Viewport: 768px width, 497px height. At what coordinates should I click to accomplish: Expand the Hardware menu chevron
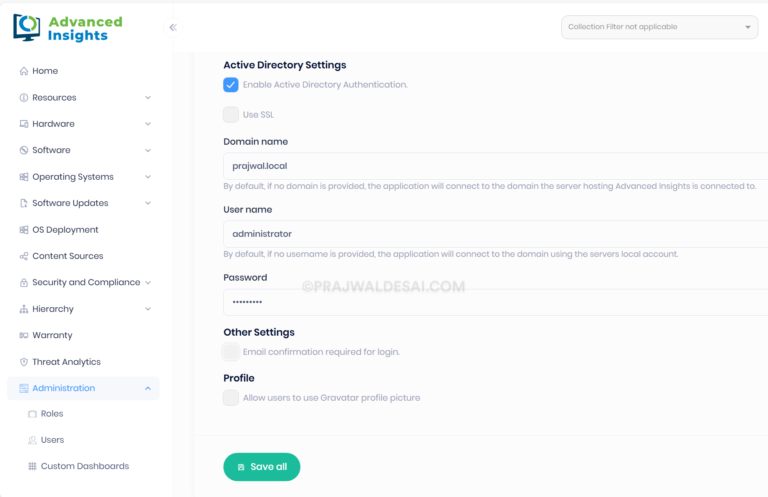pos(148,124)
